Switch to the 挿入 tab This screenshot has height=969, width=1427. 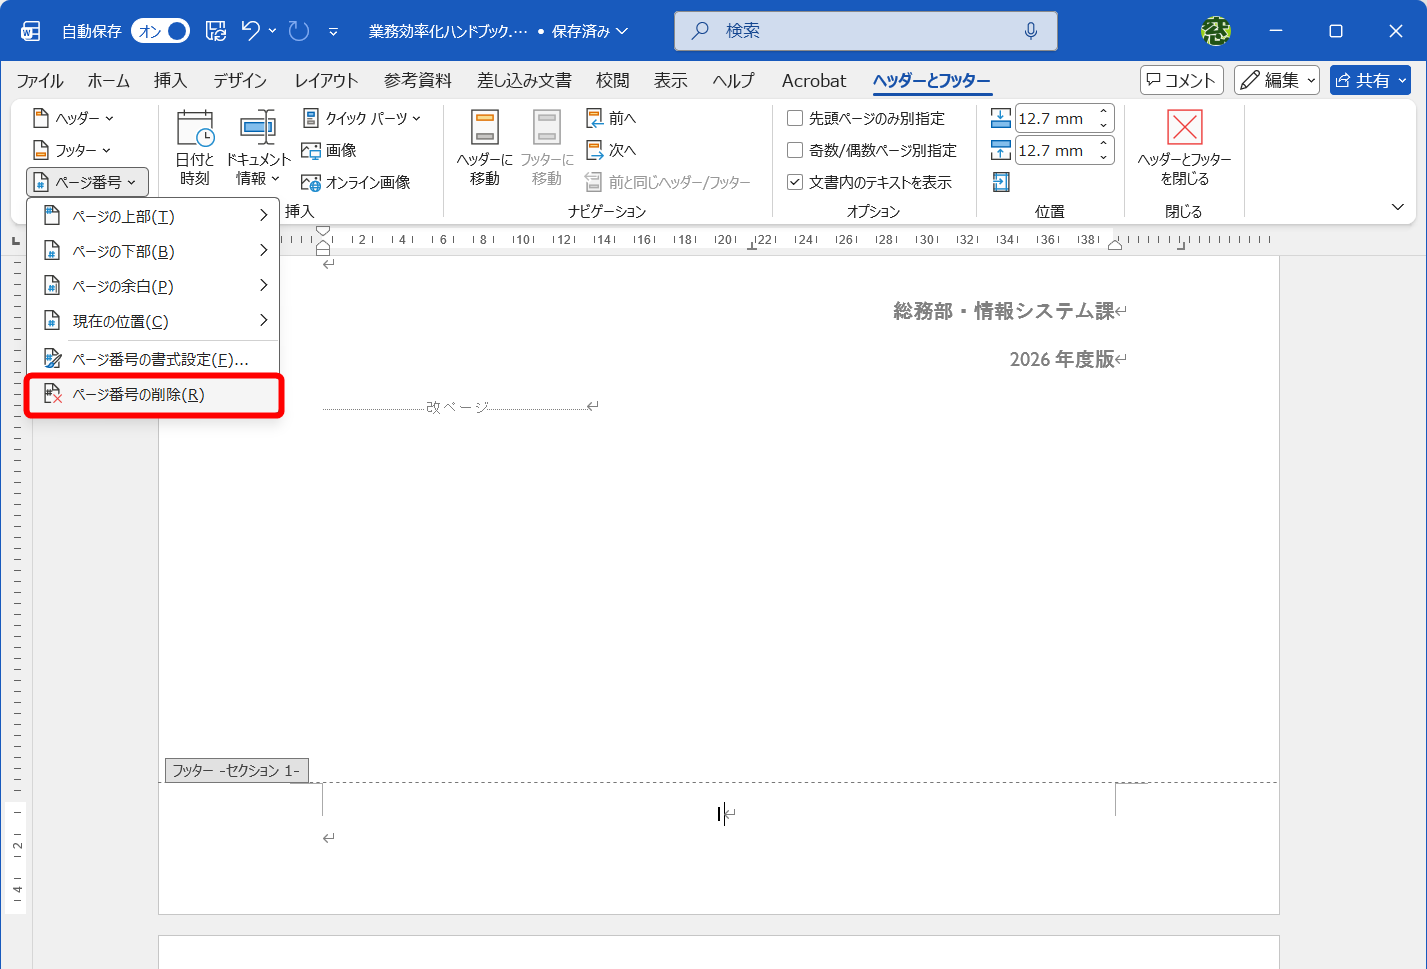(x=170, y=81)
